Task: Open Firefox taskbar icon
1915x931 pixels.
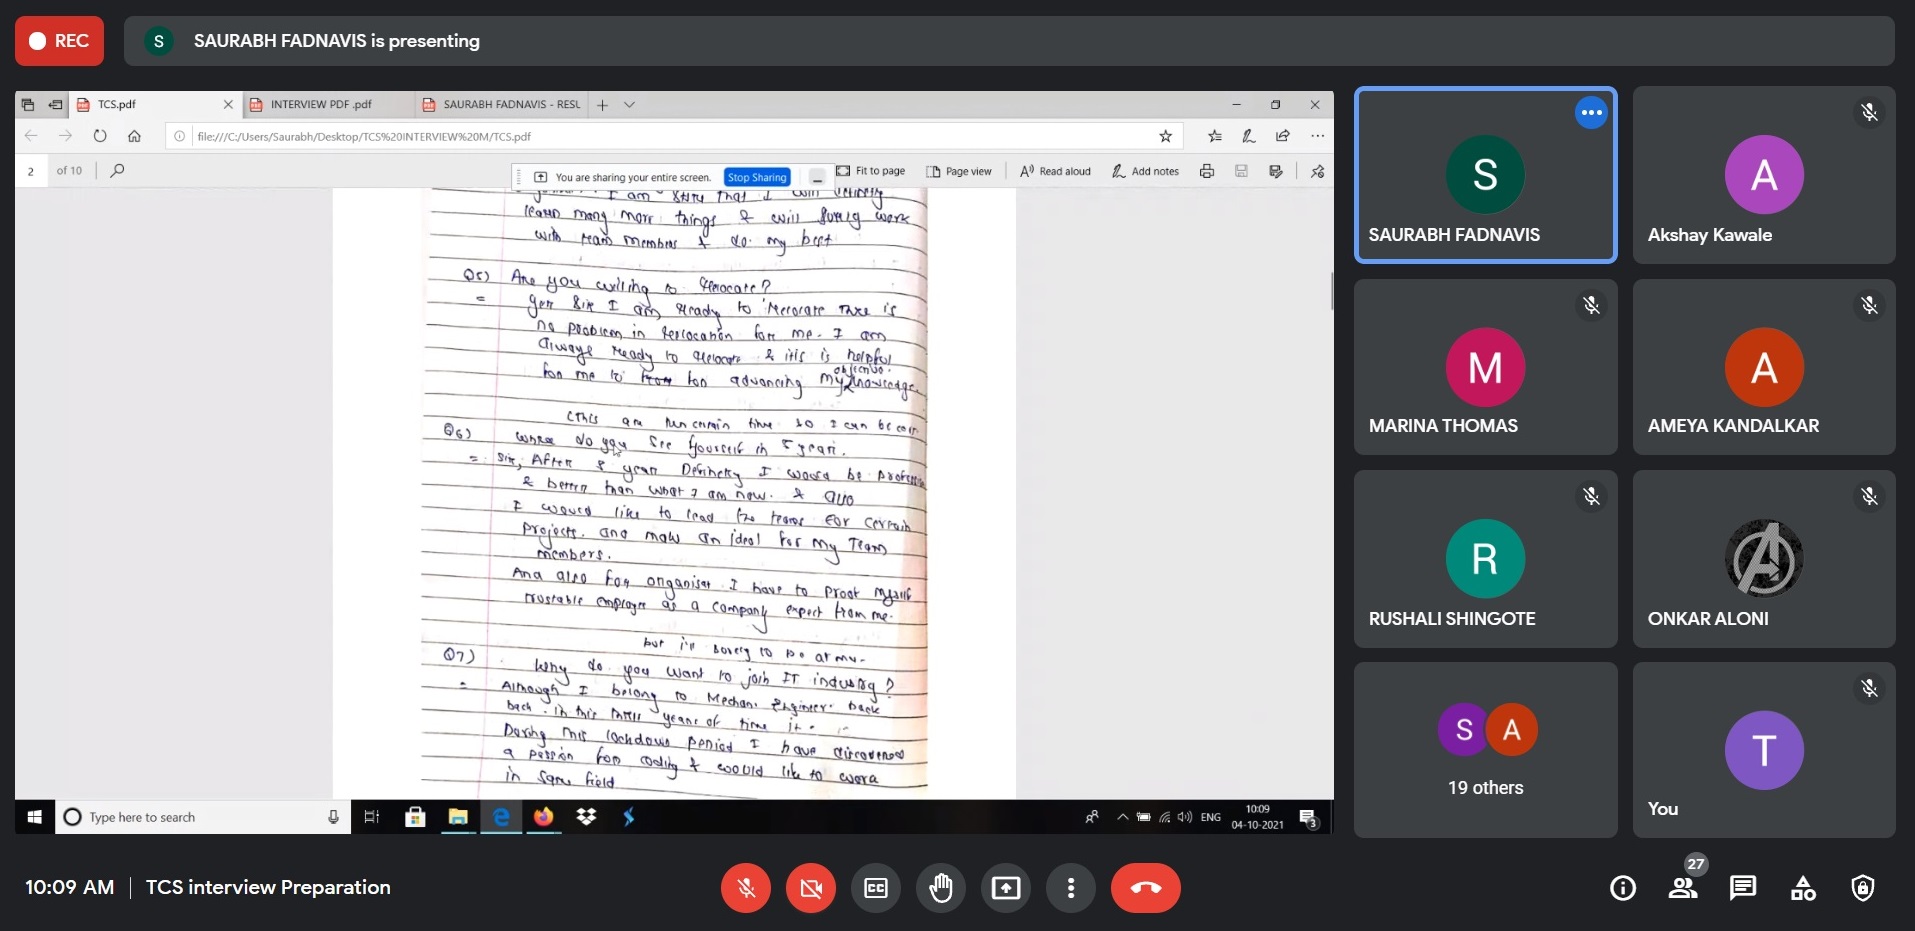Action: (x=543, y=817)
